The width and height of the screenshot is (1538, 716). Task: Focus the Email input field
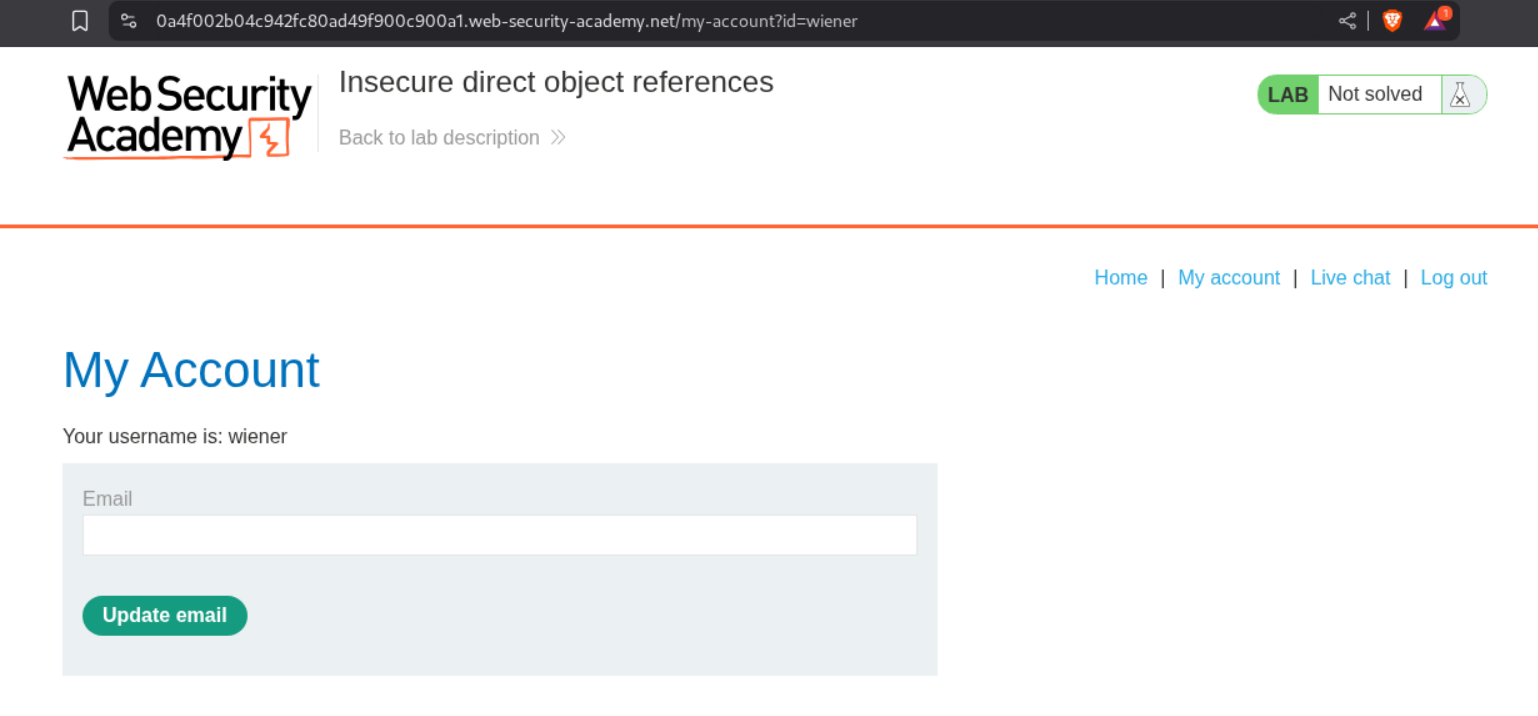499,535
